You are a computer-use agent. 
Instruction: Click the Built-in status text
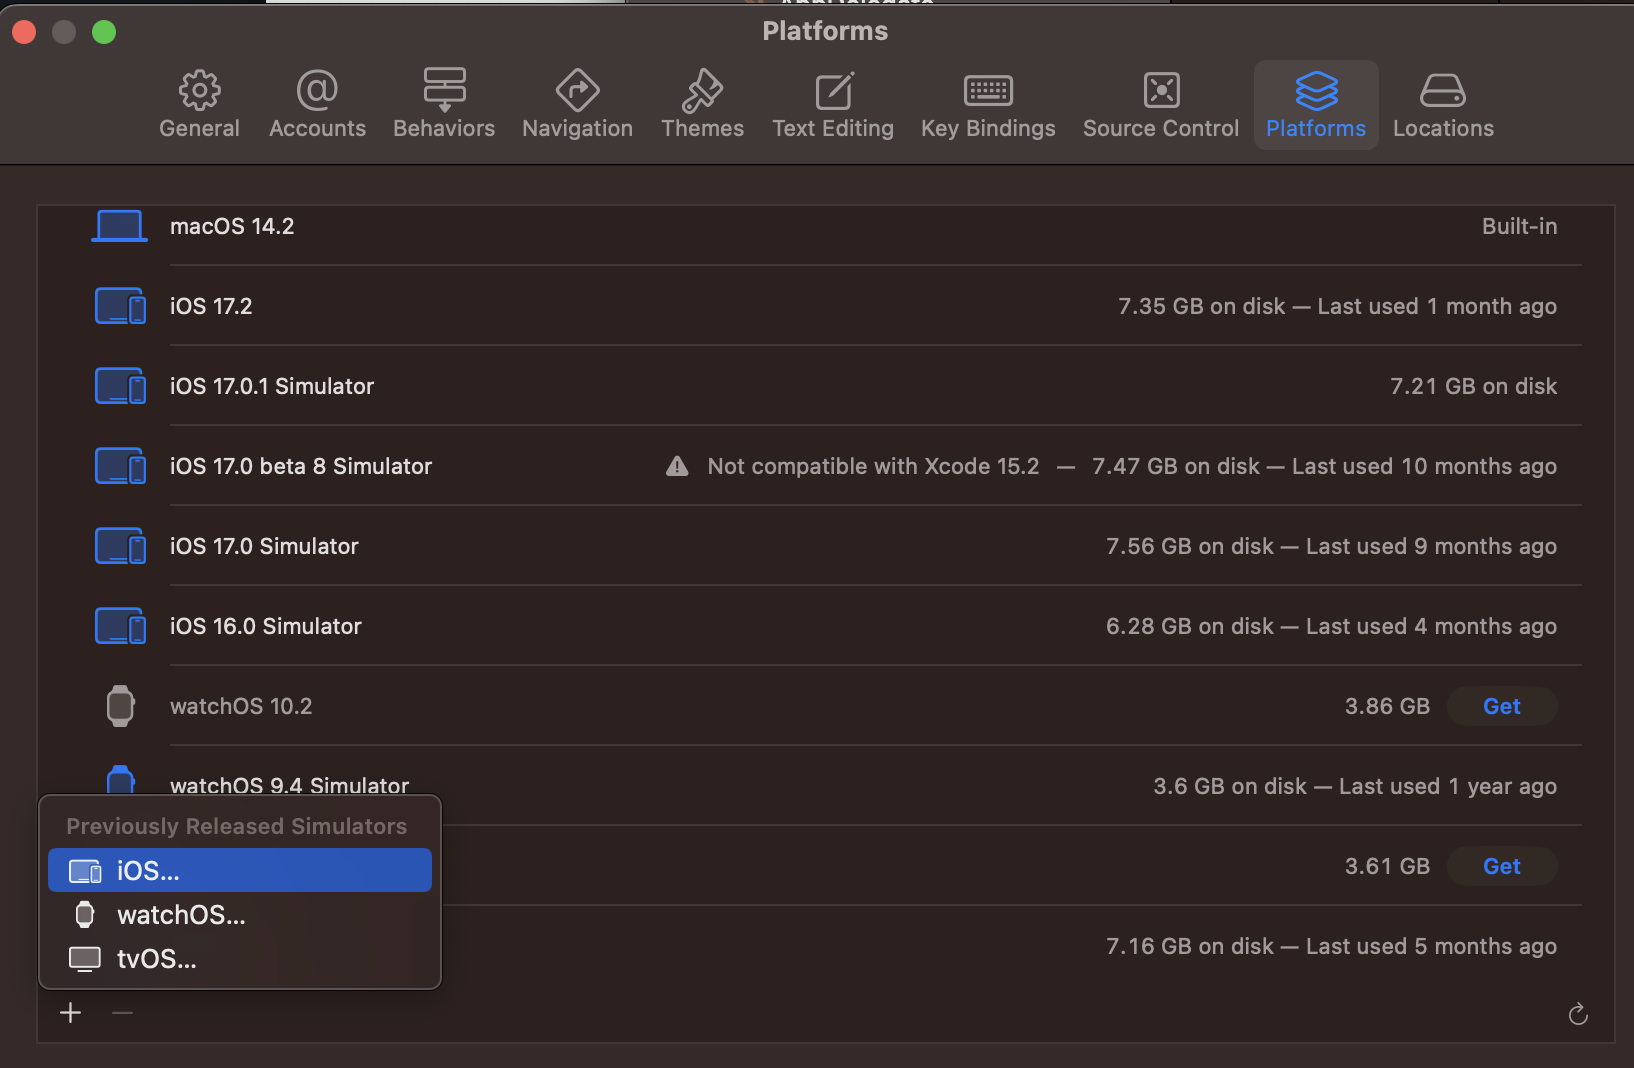pyautogui.click(x=1519, y=226)
